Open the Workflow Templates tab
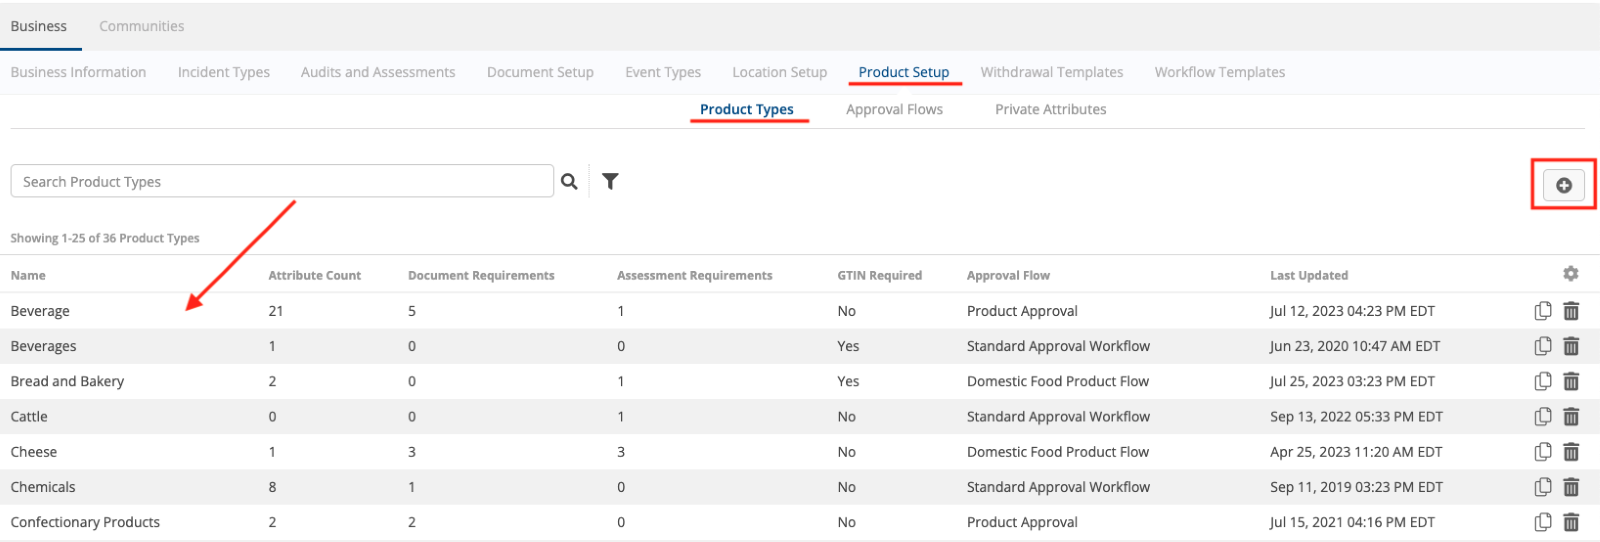The height and width of the screenshot is (542, 1600). 1219,72
